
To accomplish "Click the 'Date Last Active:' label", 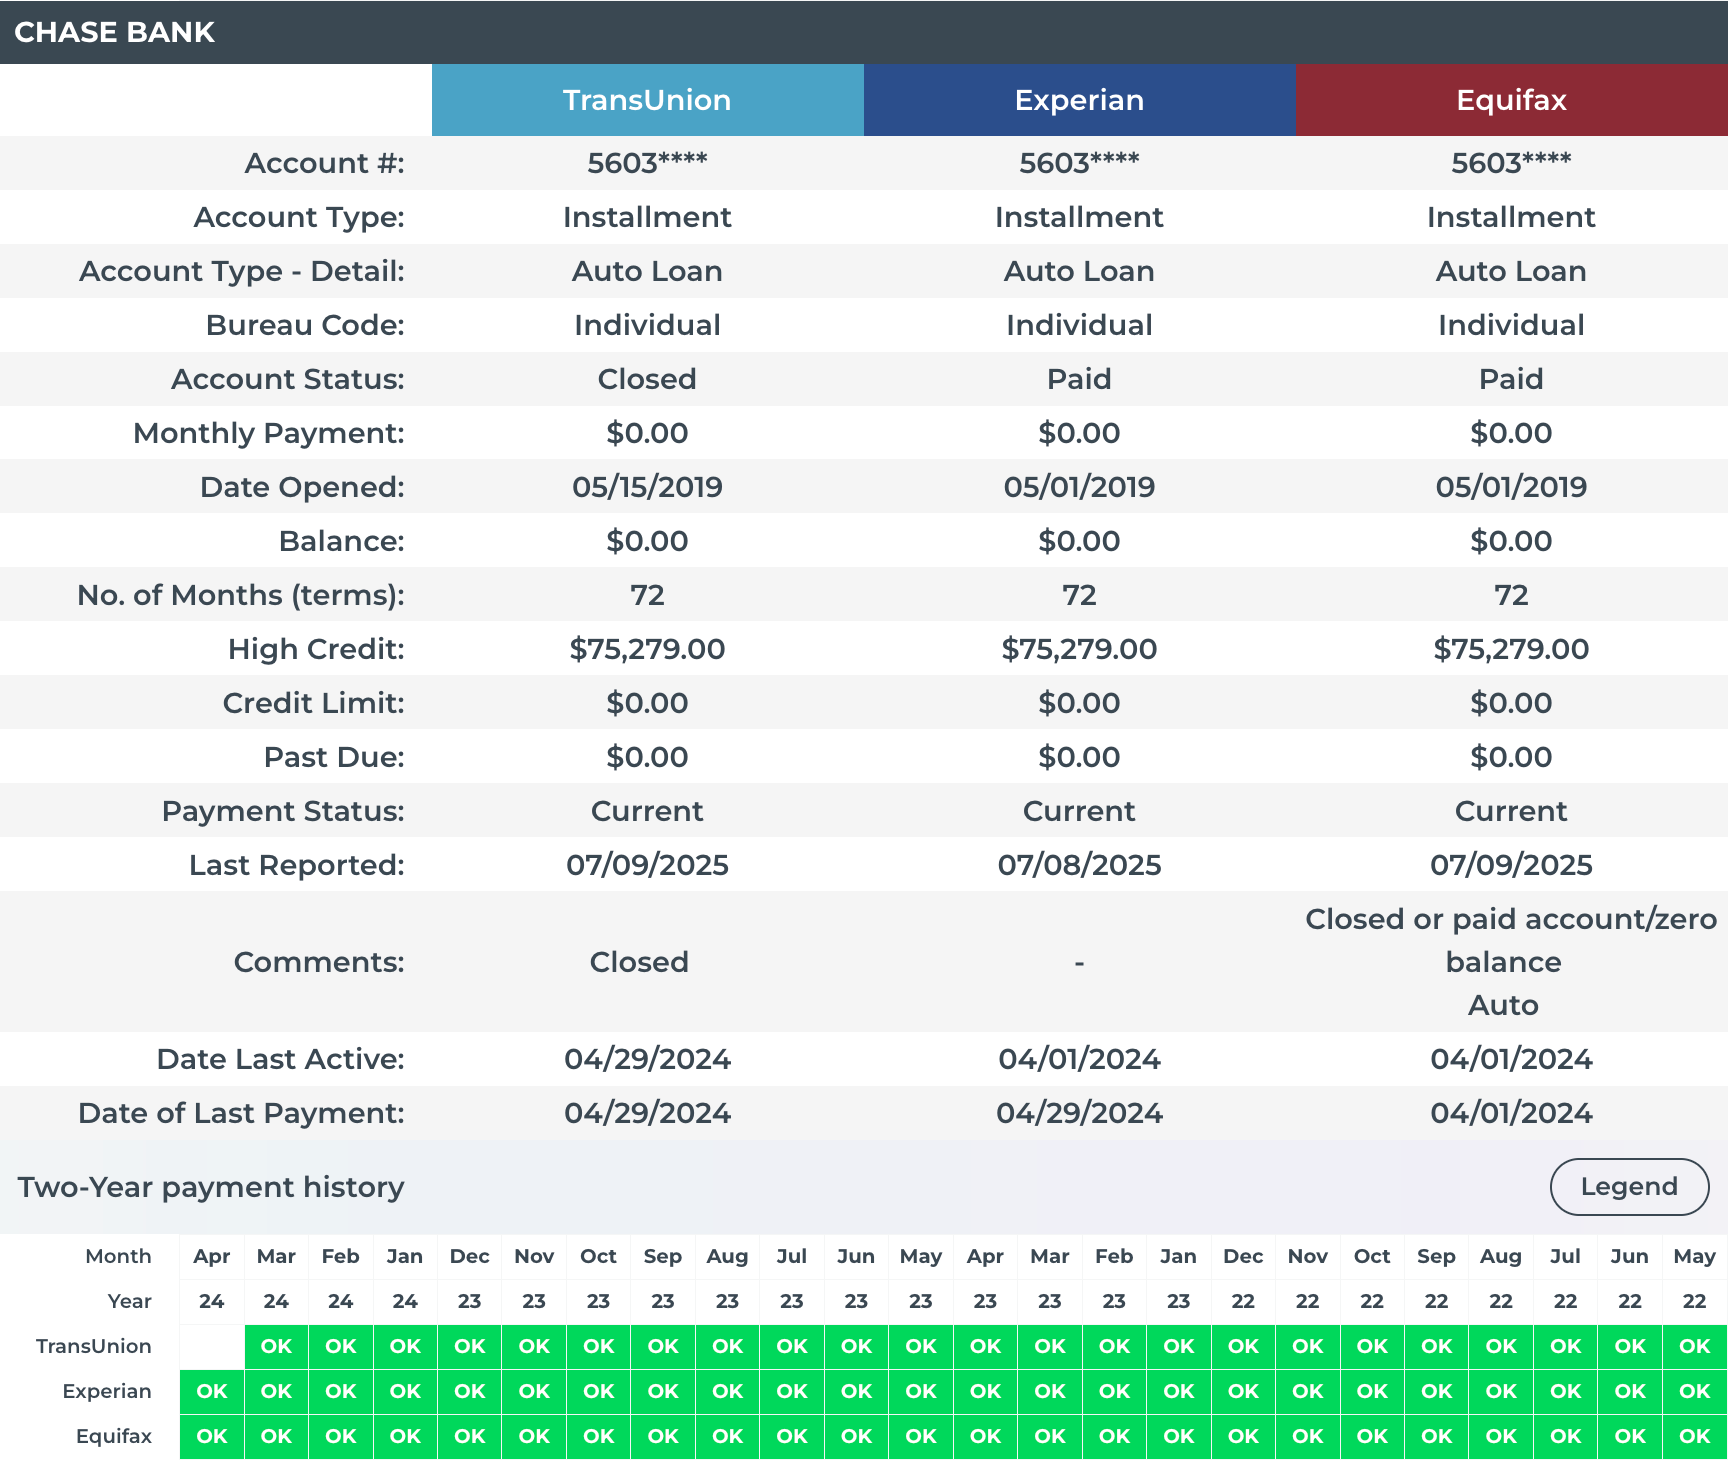I will [x=281, y=1059].
